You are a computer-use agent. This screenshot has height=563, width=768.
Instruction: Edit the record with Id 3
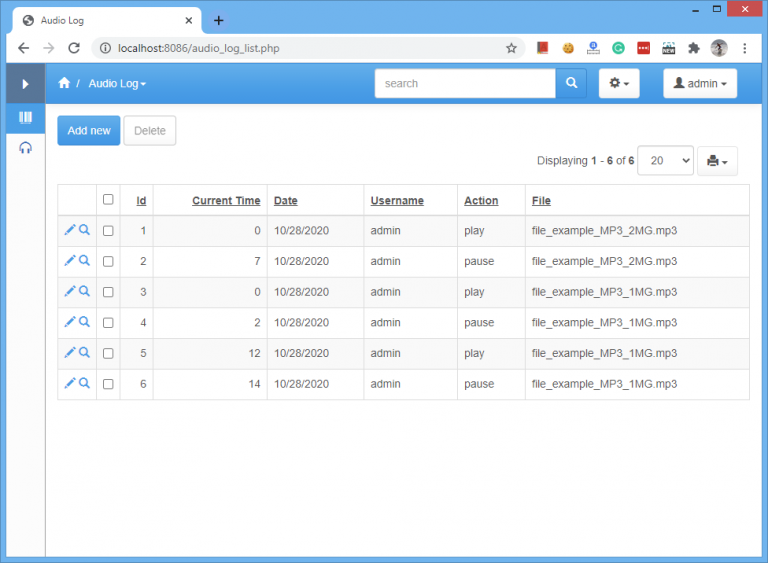pyautogui.click(x=70, y=291)
